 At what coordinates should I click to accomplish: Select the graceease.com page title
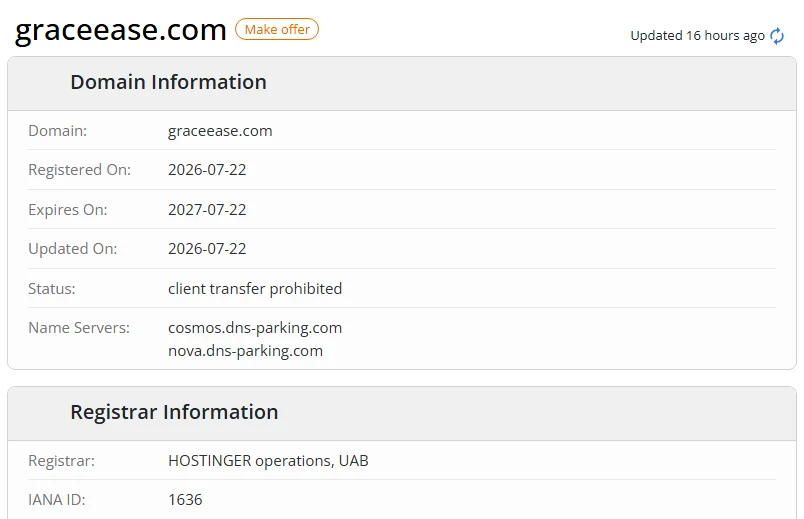[120, 30]
